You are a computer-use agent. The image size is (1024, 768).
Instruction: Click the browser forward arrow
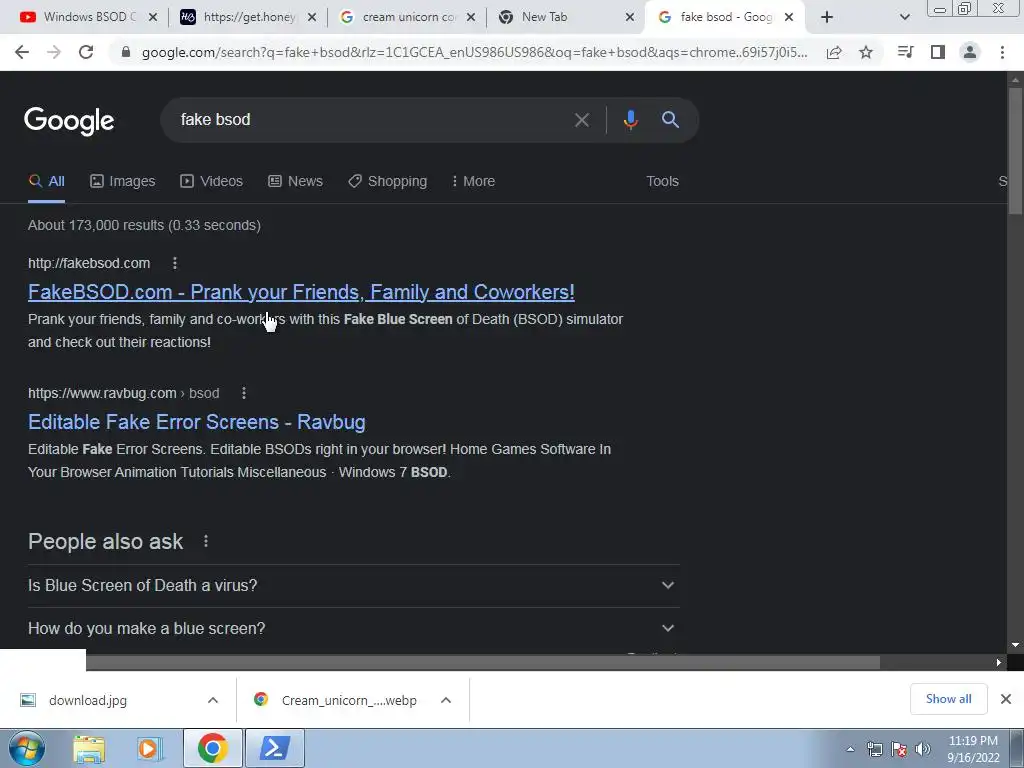pos(54,52)
